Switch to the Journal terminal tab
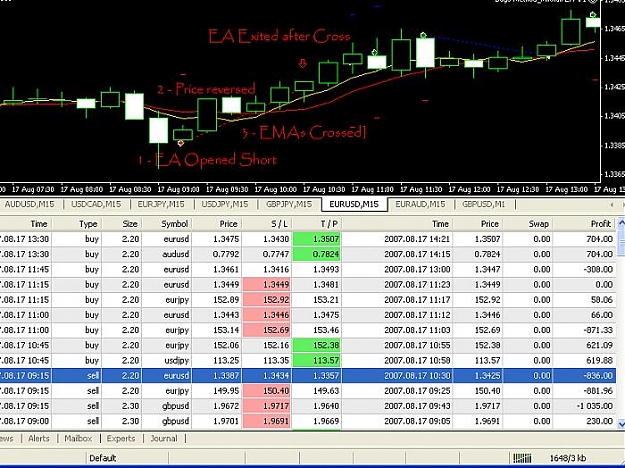The height and width of the screenshot is (468, 625). pyautogui.click(x=163, y=439)
